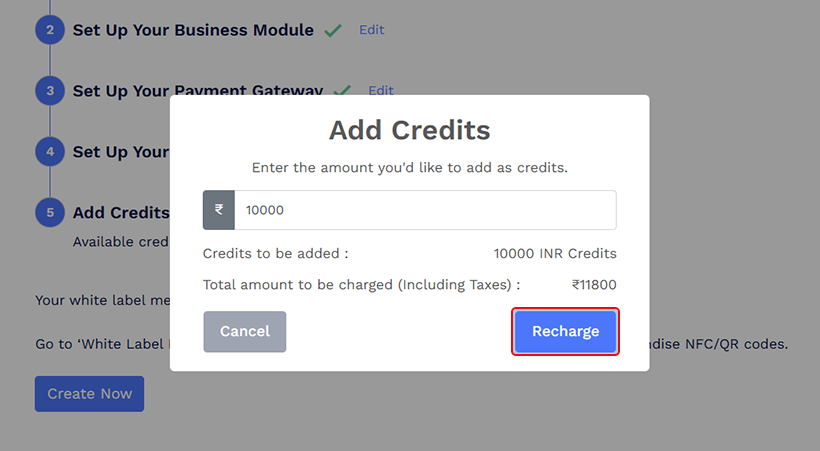Click the step 4 number circle
820x451 pixels.
click(50, 152)
